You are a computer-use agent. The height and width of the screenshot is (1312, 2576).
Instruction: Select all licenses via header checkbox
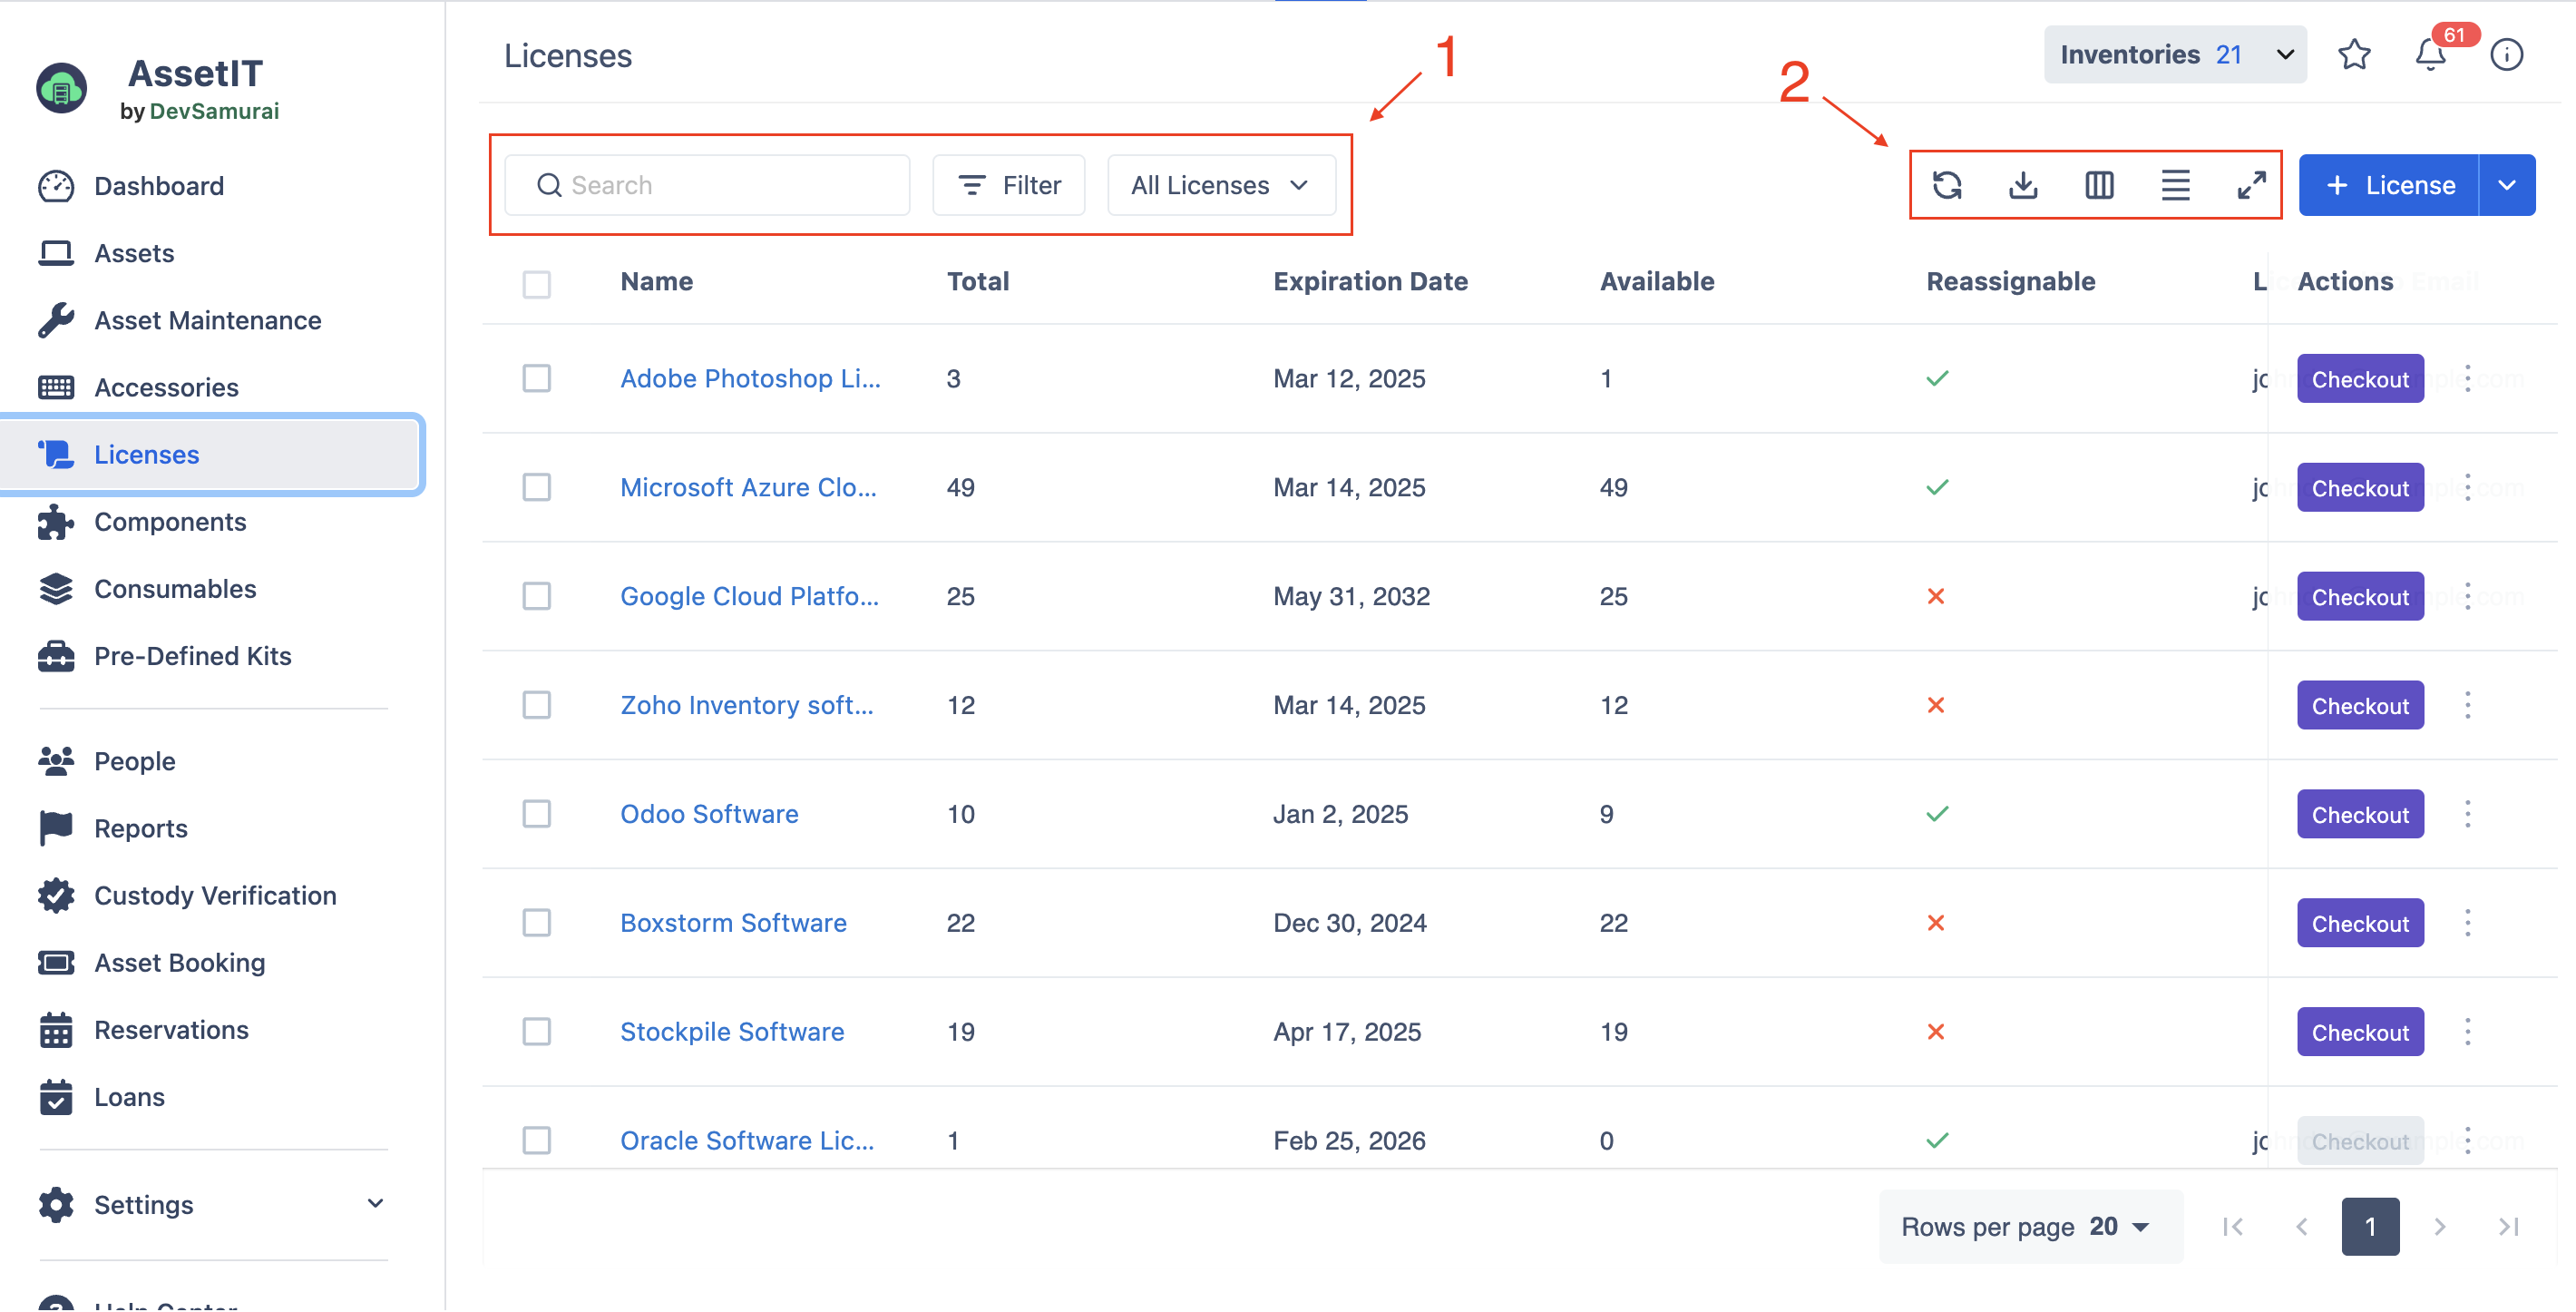[536, 284]
